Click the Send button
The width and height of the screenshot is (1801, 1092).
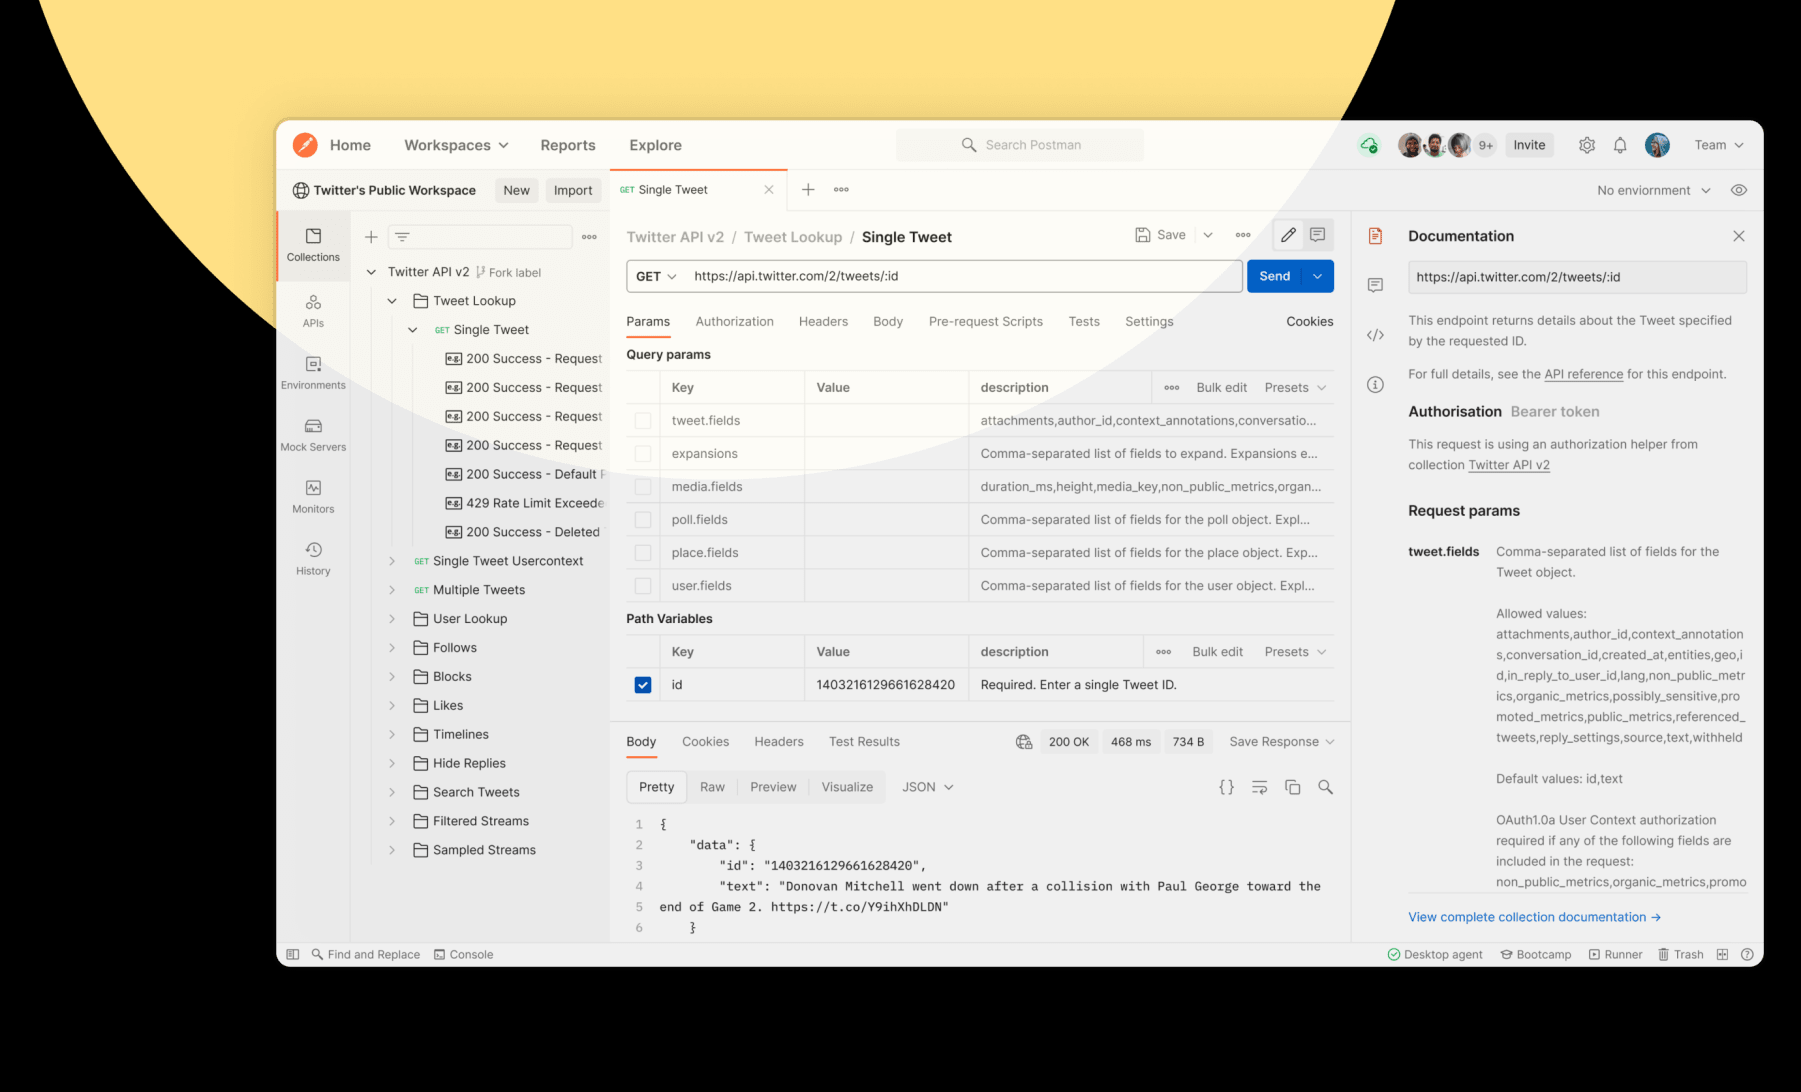tap(1275, 276)
